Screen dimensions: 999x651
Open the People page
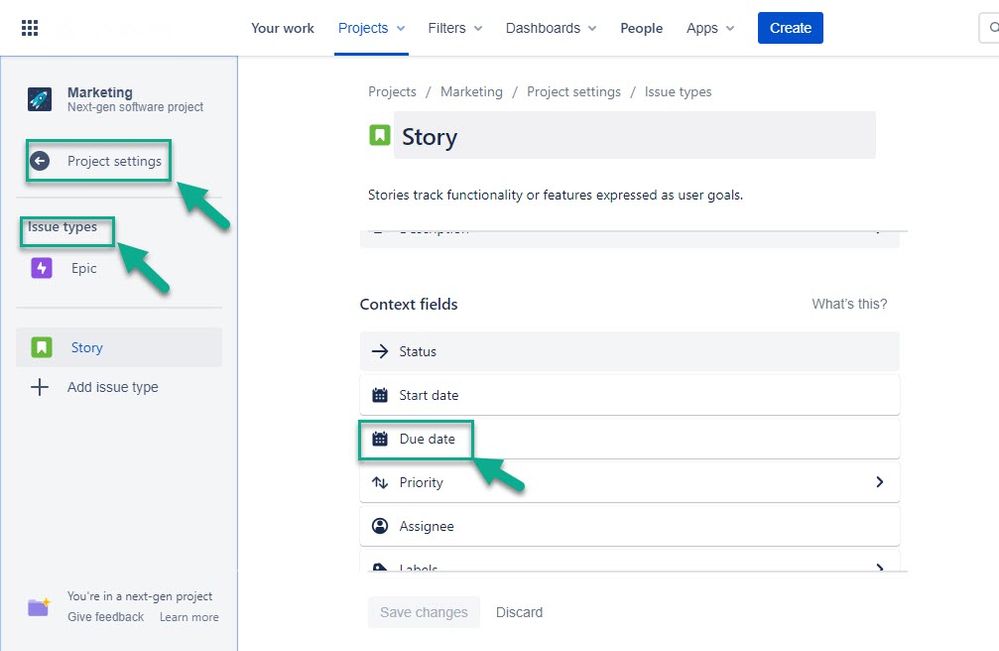coord(642,28)
